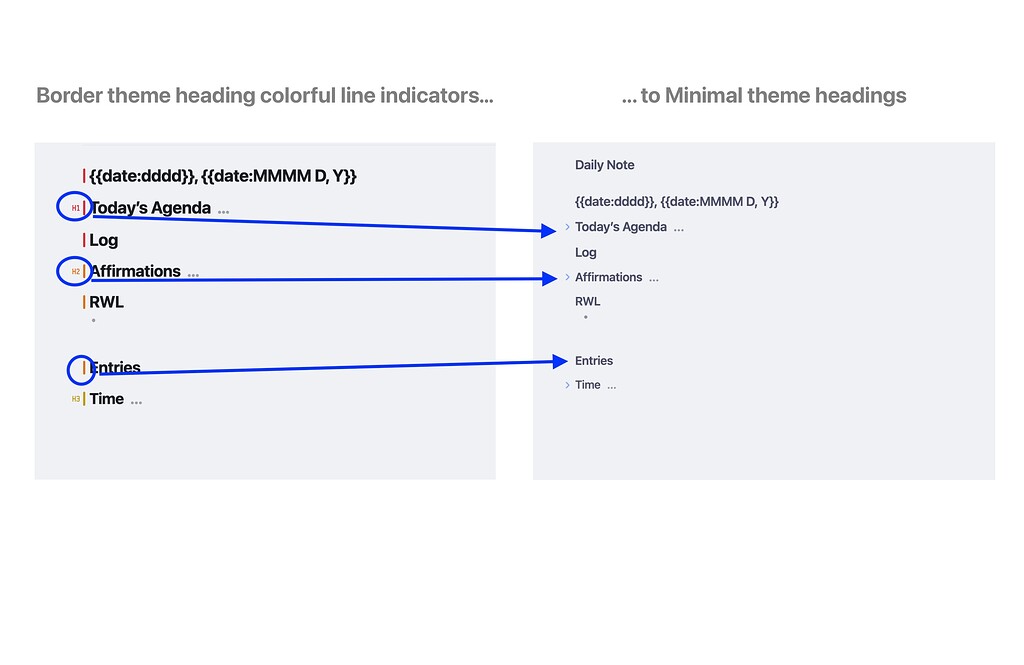This screenshot has height=665, width=1024.
Task: Click the ellipsis after Affirmations in Minimal theme
Action: pyautogui.click(x=655, y=279)
